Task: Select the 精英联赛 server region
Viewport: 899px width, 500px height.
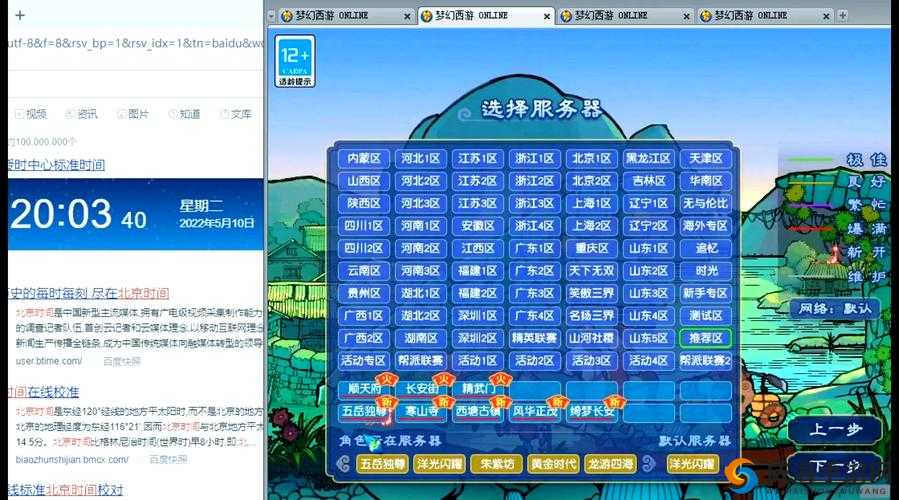Action: click(534, 338)
